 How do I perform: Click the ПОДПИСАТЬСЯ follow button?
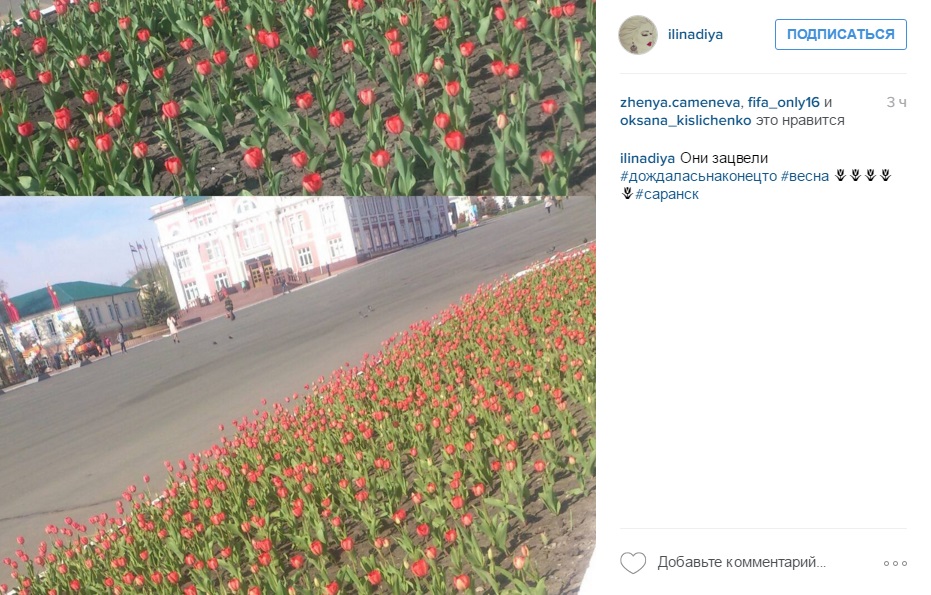coord(840,34)
